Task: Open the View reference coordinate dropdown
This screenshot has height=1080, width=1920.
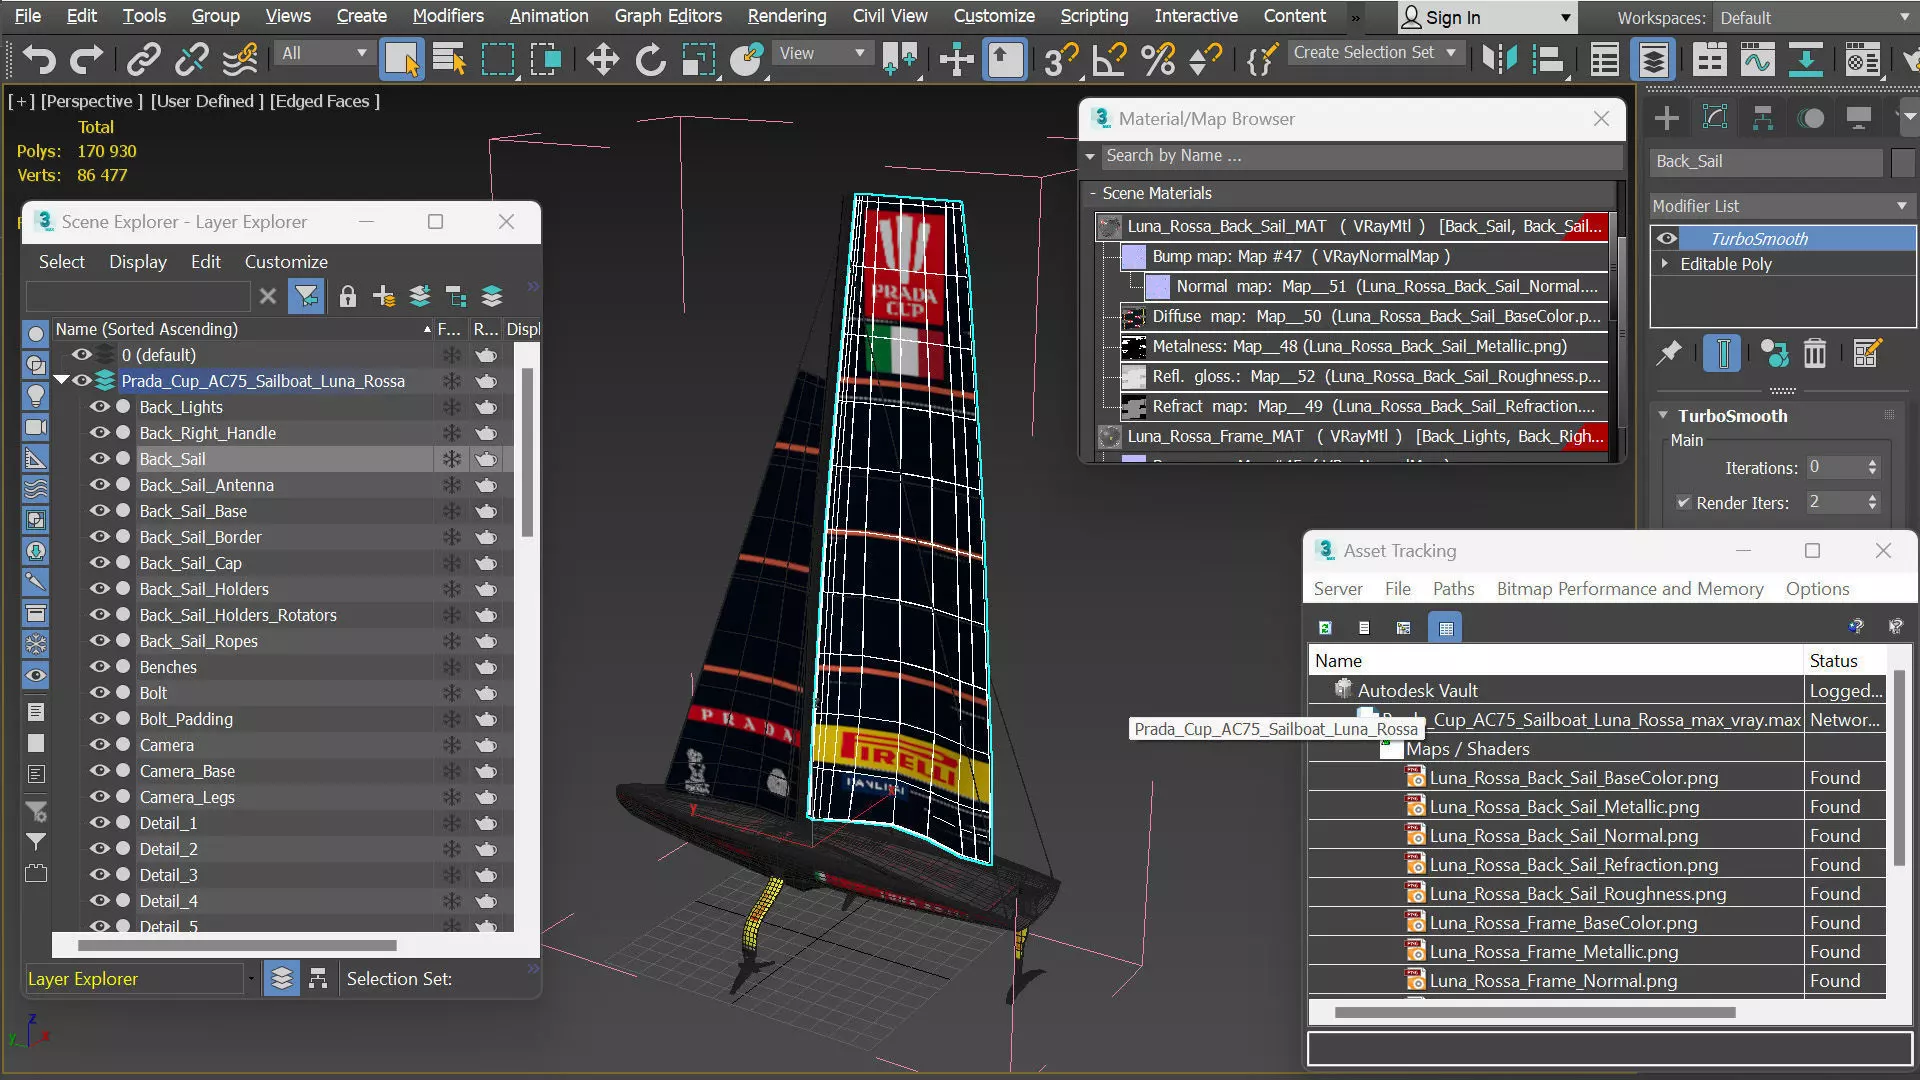Action: (821, 53)
